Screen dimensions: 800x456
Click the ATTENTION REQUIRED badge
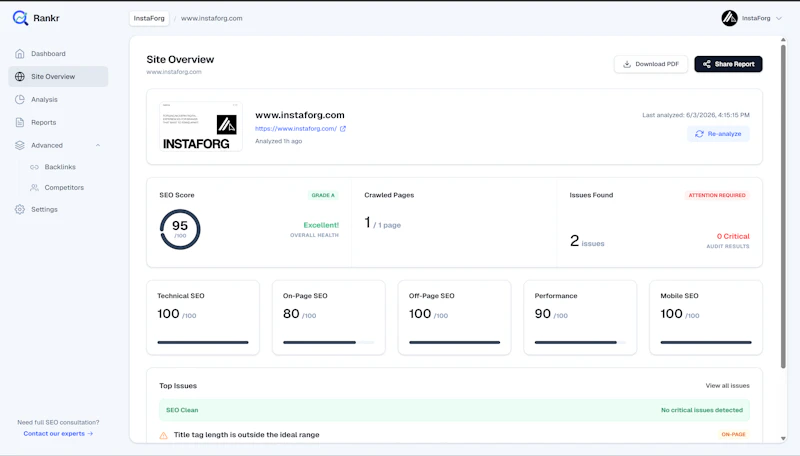click(x=717, y=195)
